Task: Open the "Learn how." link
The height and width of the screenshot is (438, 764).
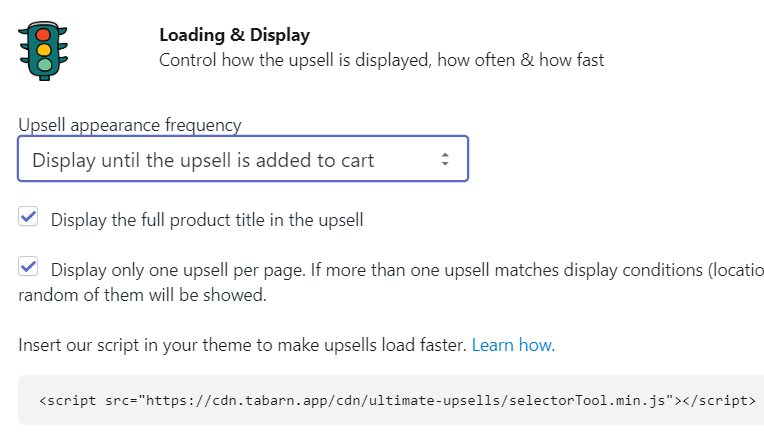Action: [513, 345]
